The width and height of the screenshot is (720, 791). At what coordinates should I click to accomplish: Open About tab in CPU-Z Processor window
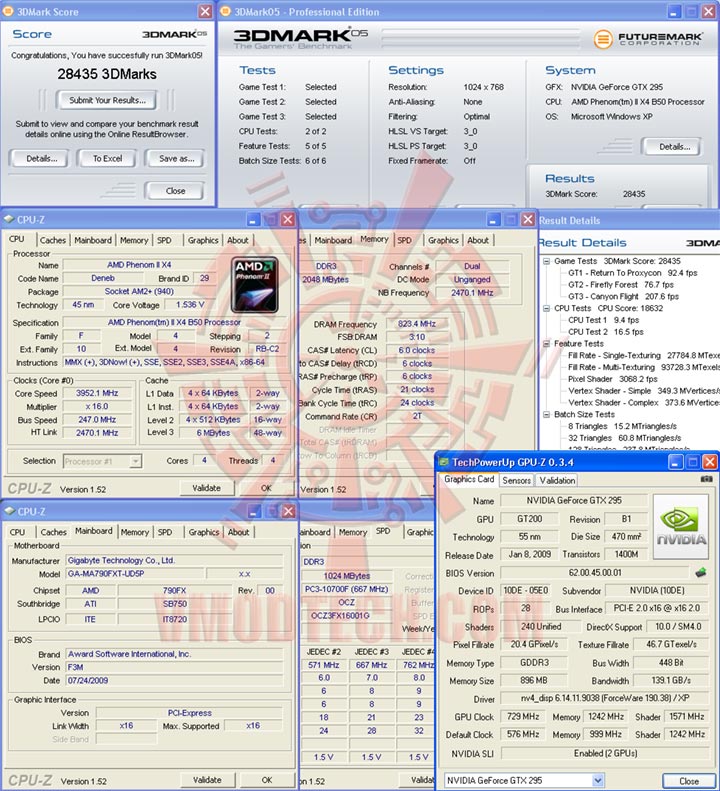[x=238, y=240]
